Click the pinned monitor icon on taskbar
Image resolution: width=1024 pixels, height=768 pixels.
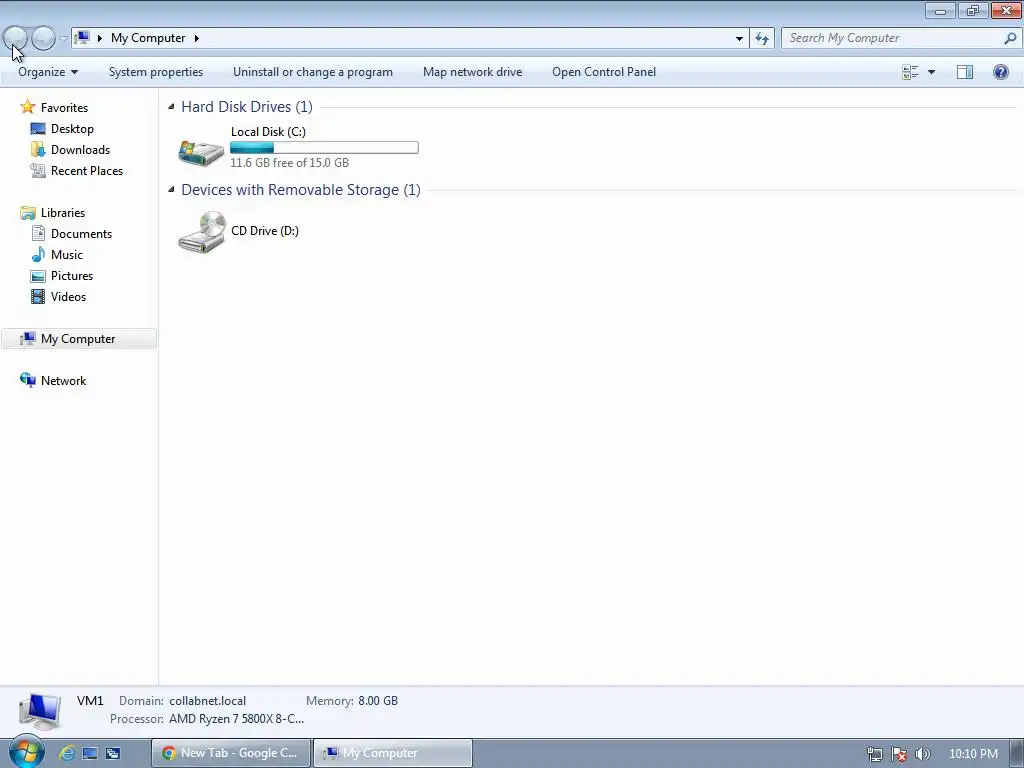click(89, 753)
